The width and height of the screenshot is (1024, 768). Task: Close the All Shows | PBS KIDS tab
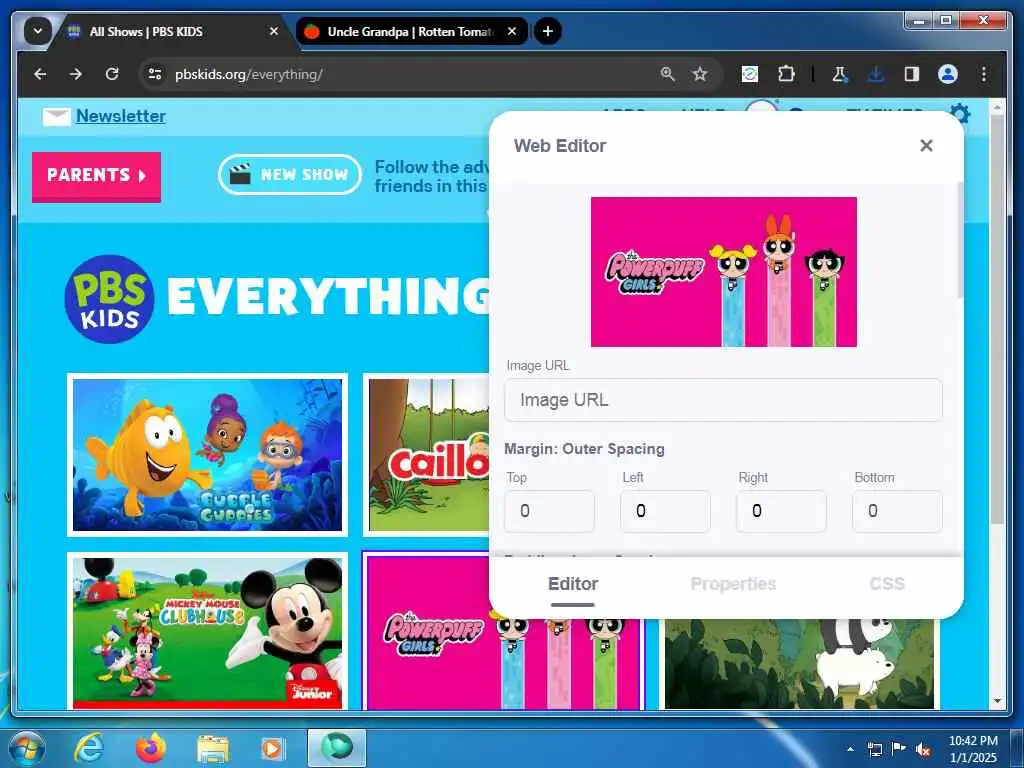(274, 31)
